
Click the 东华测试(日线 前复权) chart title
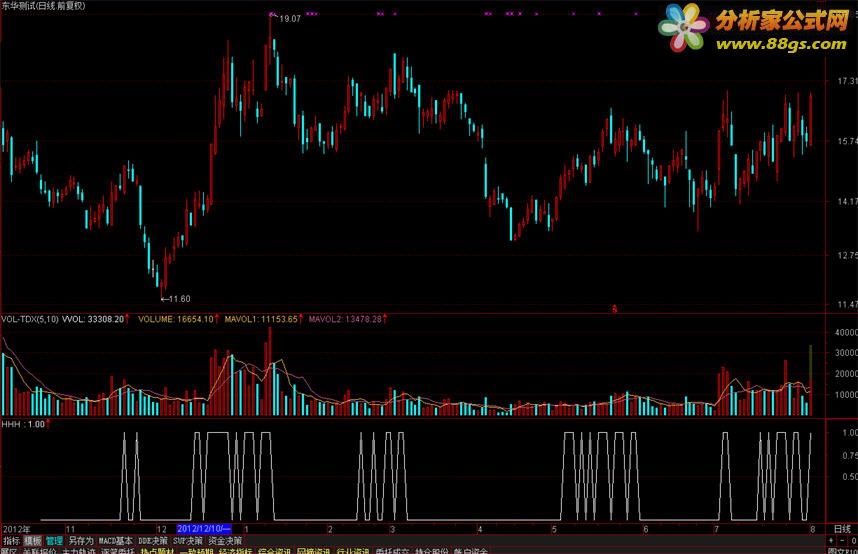43,6
